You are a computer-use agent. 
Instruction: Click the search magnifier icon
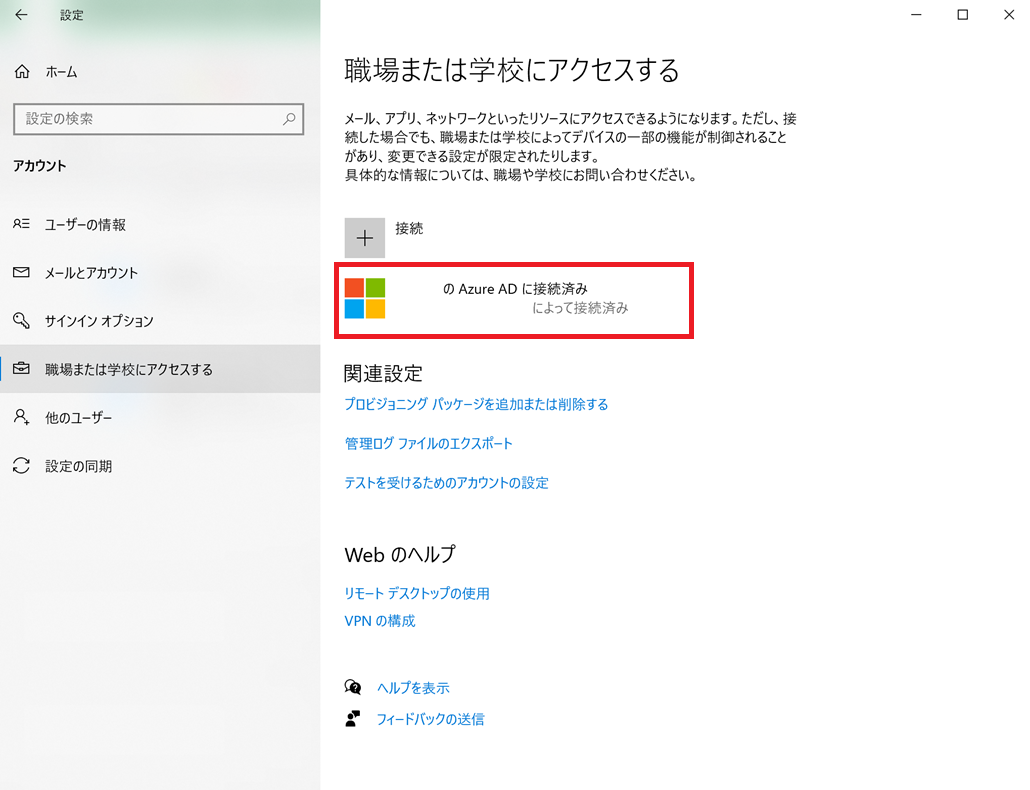[x=289, y=119]
